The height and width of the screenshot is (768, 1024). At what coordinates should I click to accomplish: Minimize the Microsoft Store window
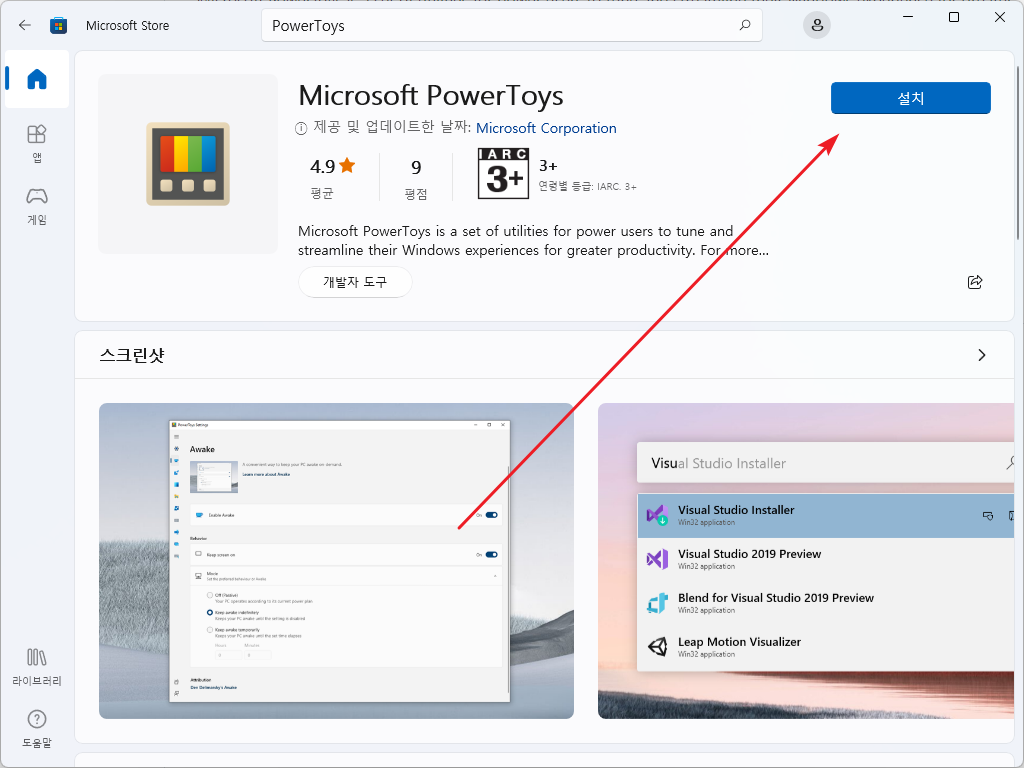[908, 17]
